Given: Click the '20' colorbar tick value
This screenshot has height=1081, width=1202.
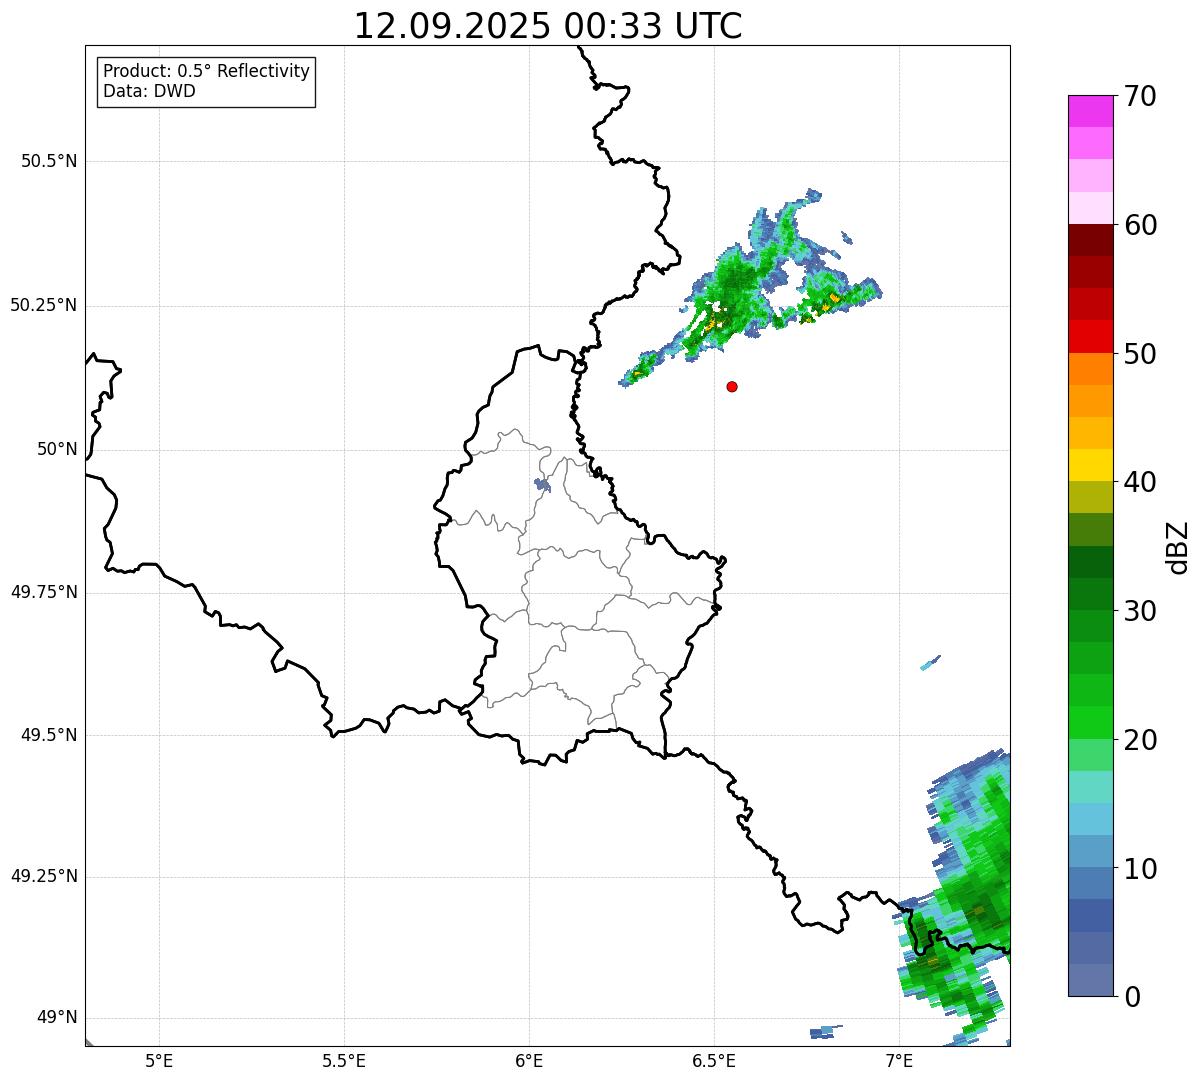Looking at the screenshot, I should click(1140, 741).
